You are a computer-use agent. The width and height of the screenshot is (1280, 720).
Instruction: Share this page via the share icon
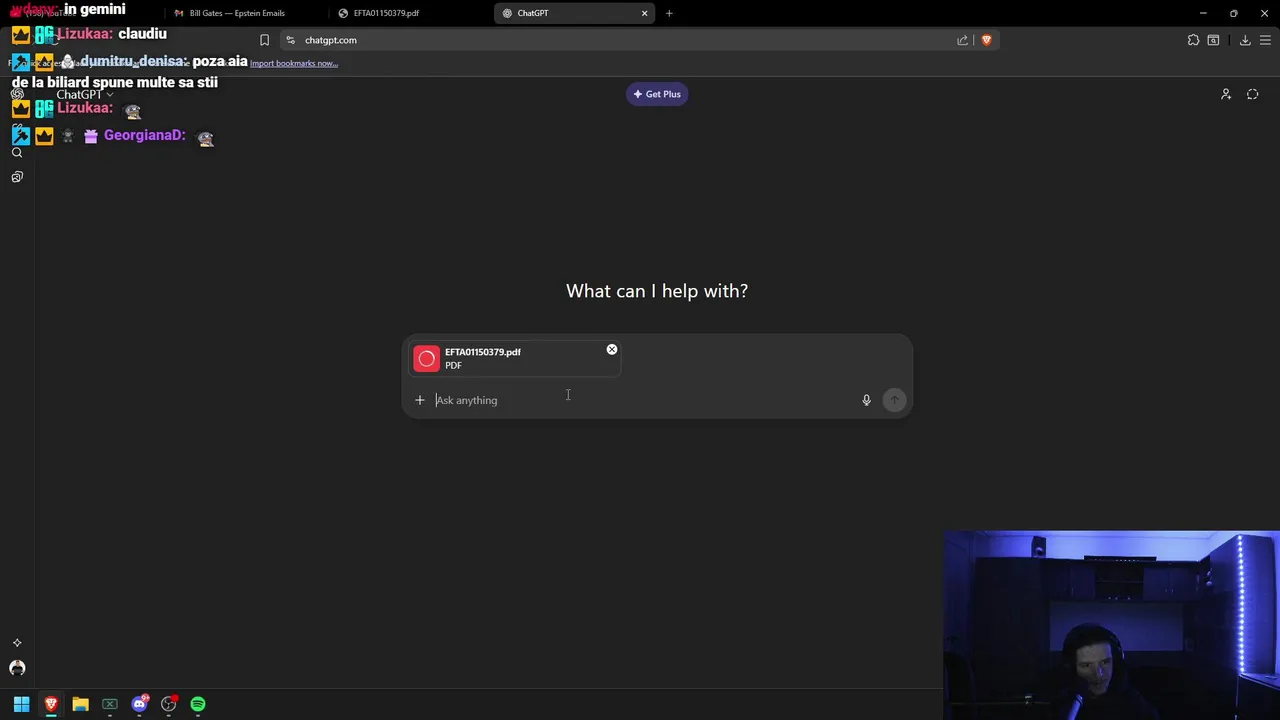click(x=963, y=40)
